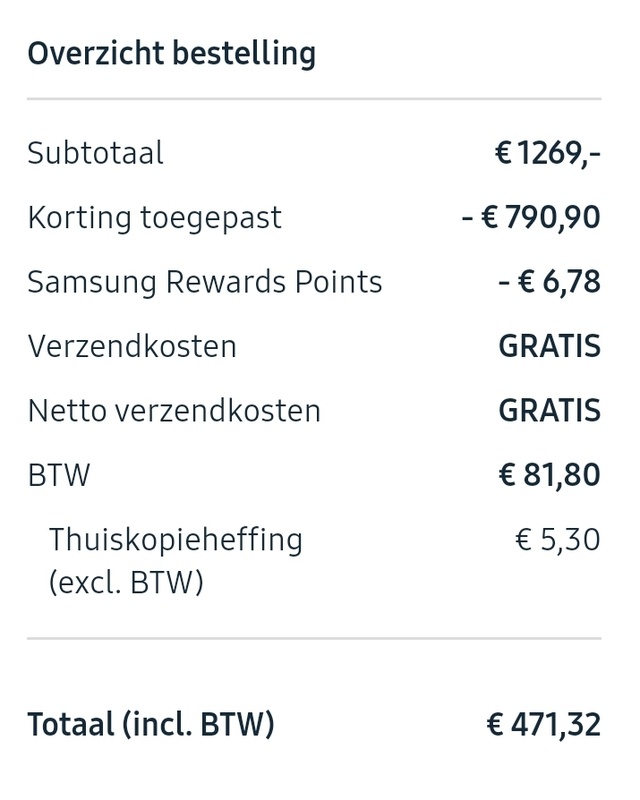
Task: Click the divider line above Totaal
Action: point(314,637)
